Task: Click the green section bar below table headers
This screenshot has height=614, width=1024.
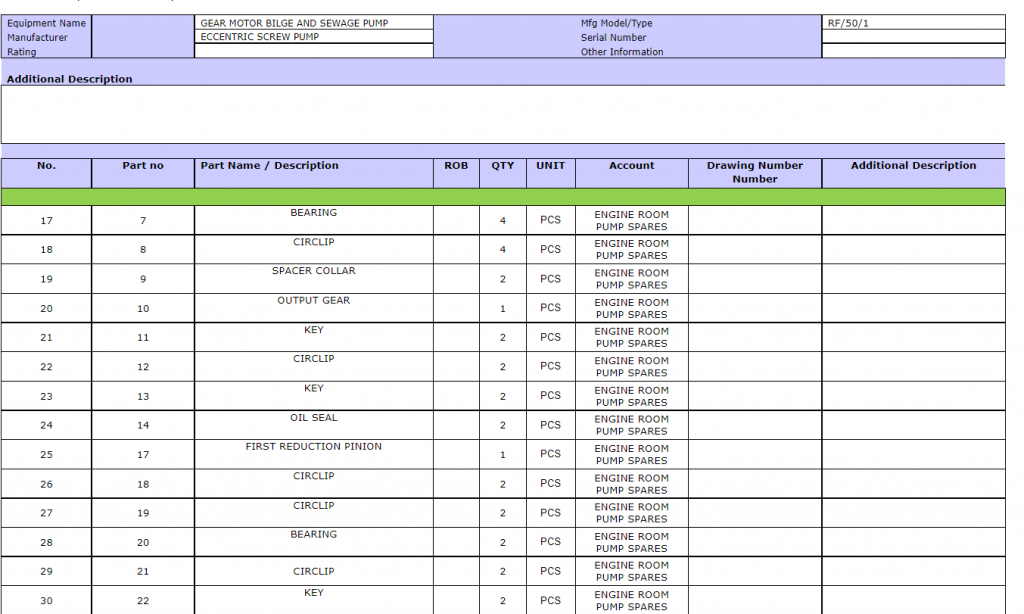Action: pos(503,197)
